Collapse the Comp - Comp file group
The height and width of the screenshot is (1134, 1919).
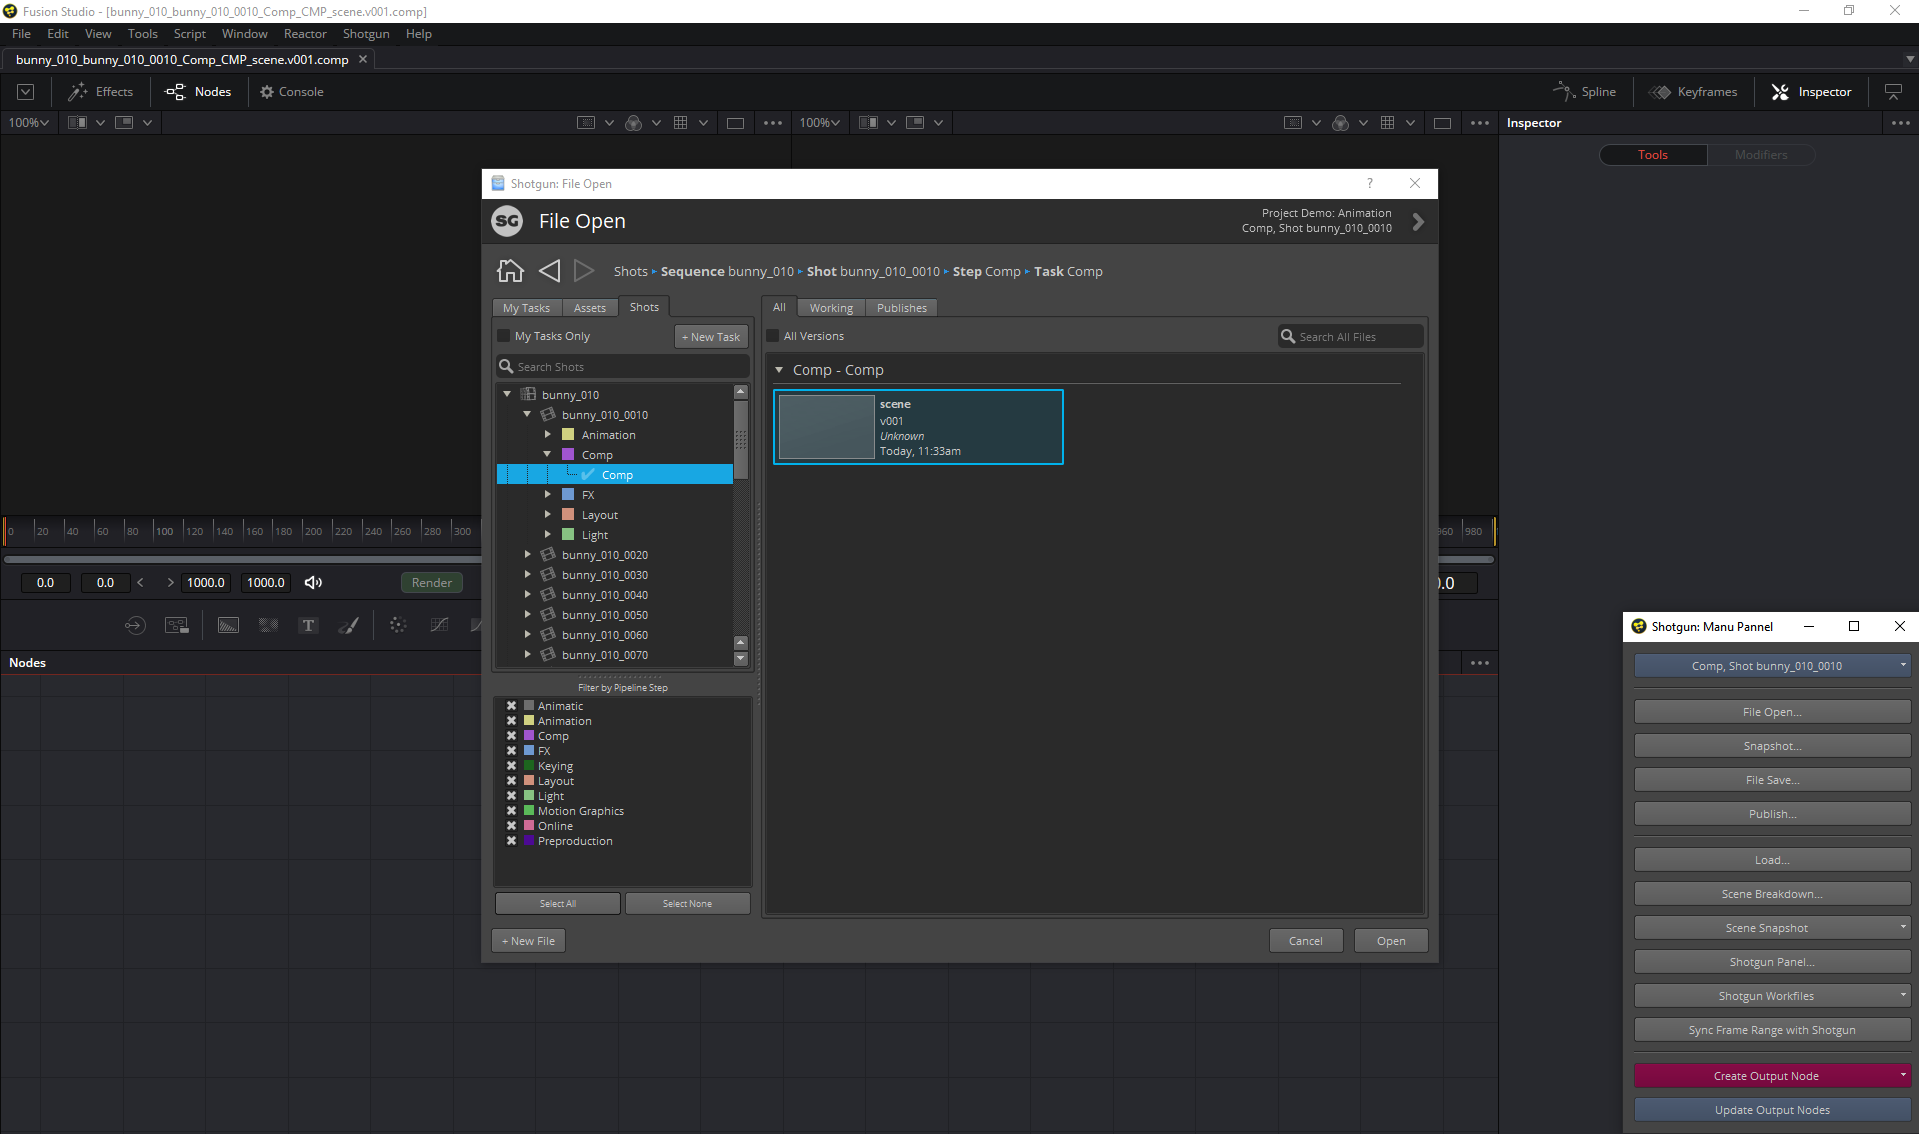click(x=779, y=370)
